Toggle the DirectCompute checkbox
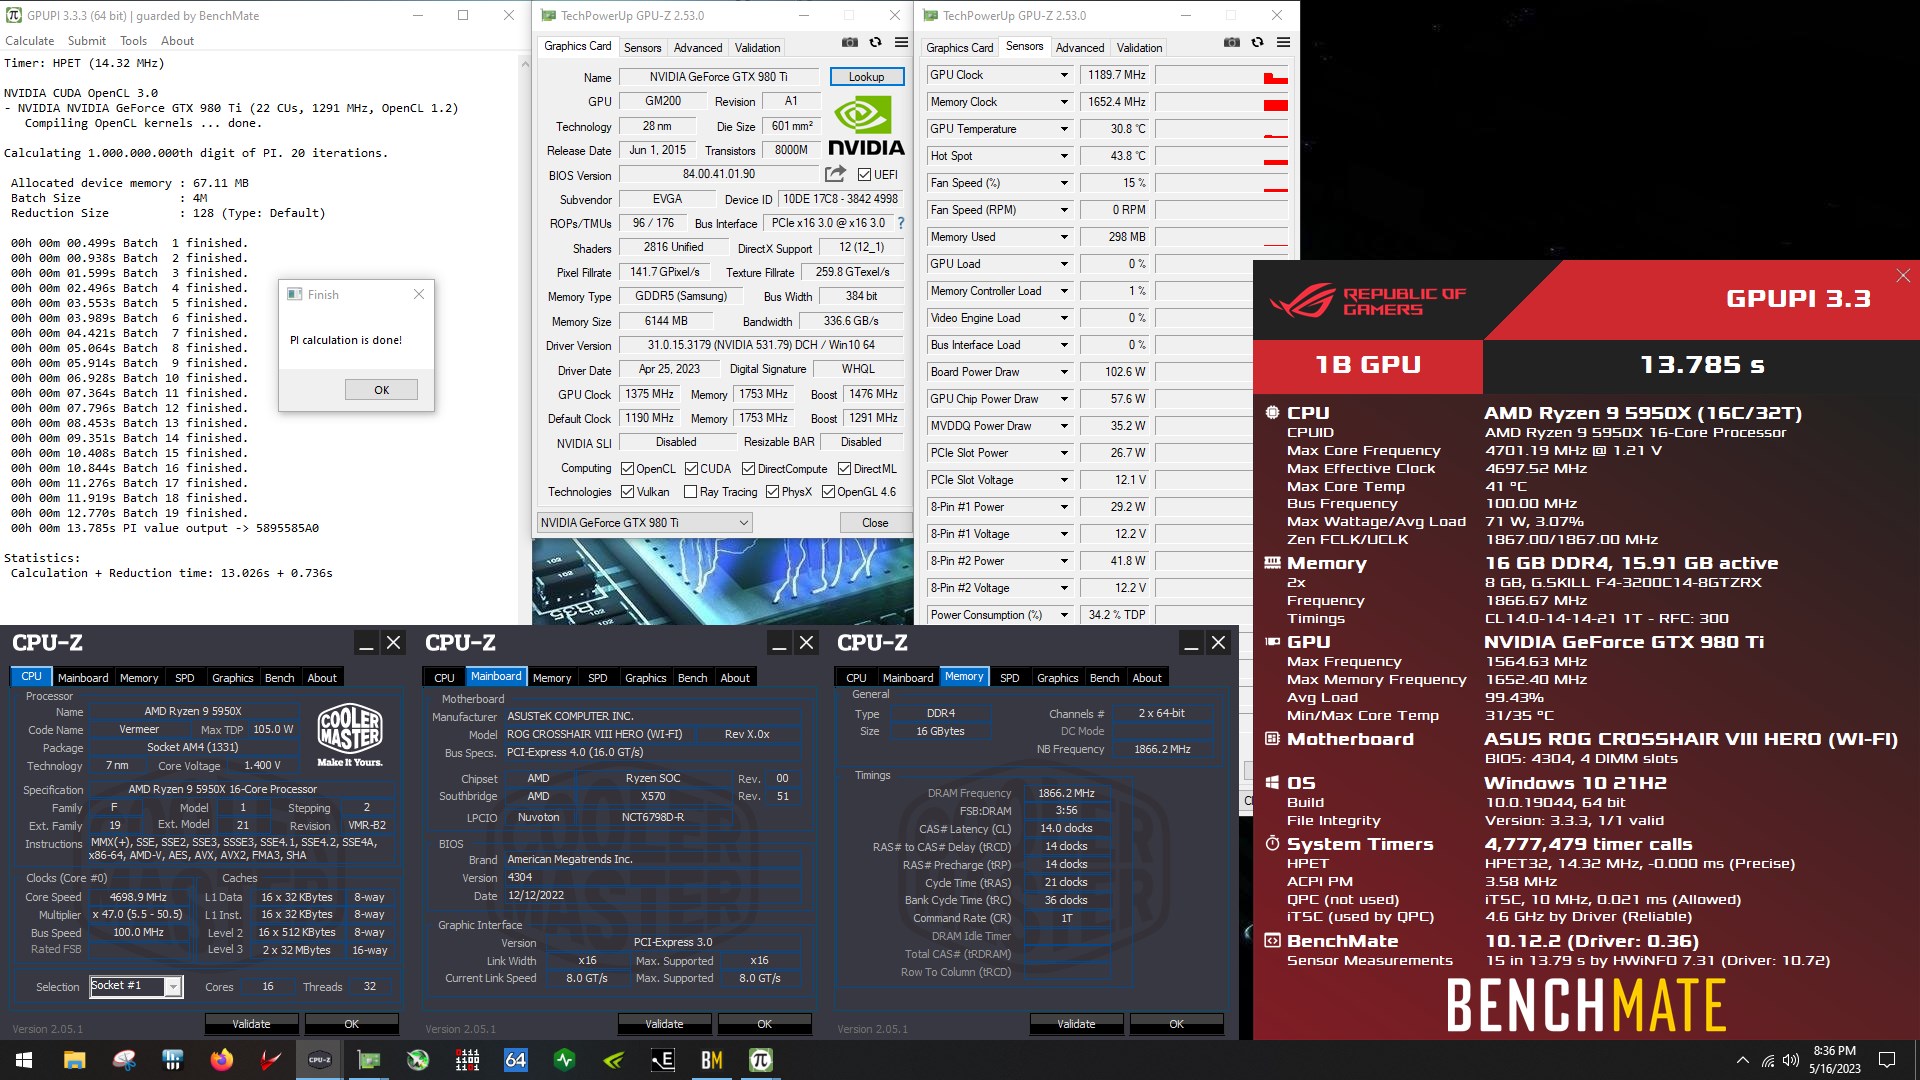 click(x=748, y=468)
